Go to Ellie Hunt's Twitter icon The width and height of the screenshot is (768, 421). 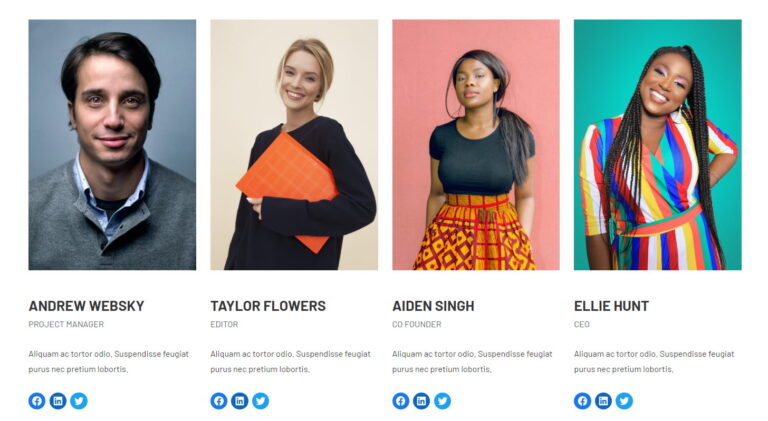[624, 401]
